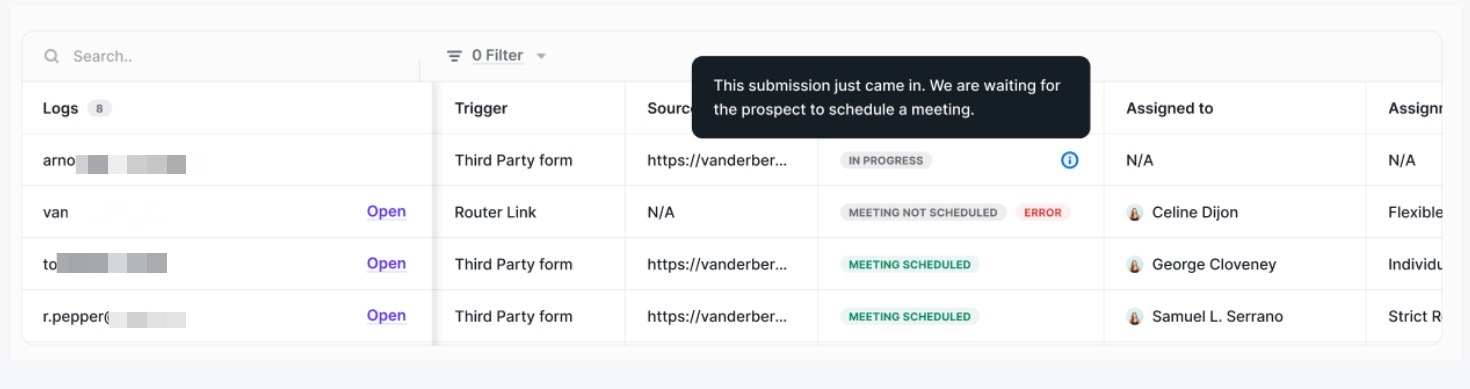Click the filter lines icon
Image resolution: width=1470 pixels, height=389 pixels.
click(x=454, y=56)
